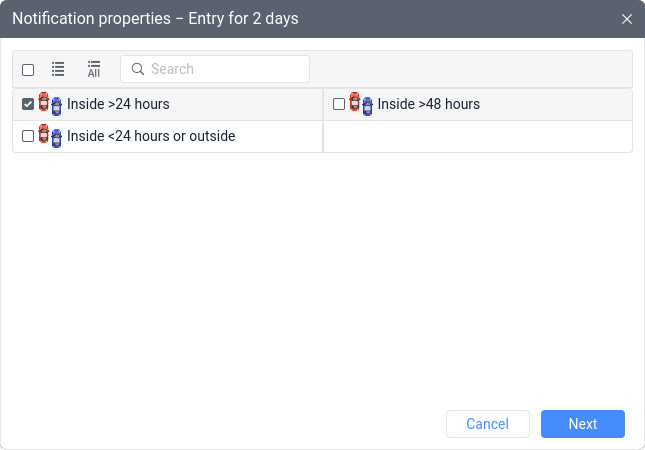Click the empty cell below Inside >48 hours

click(x=478, y=137)
